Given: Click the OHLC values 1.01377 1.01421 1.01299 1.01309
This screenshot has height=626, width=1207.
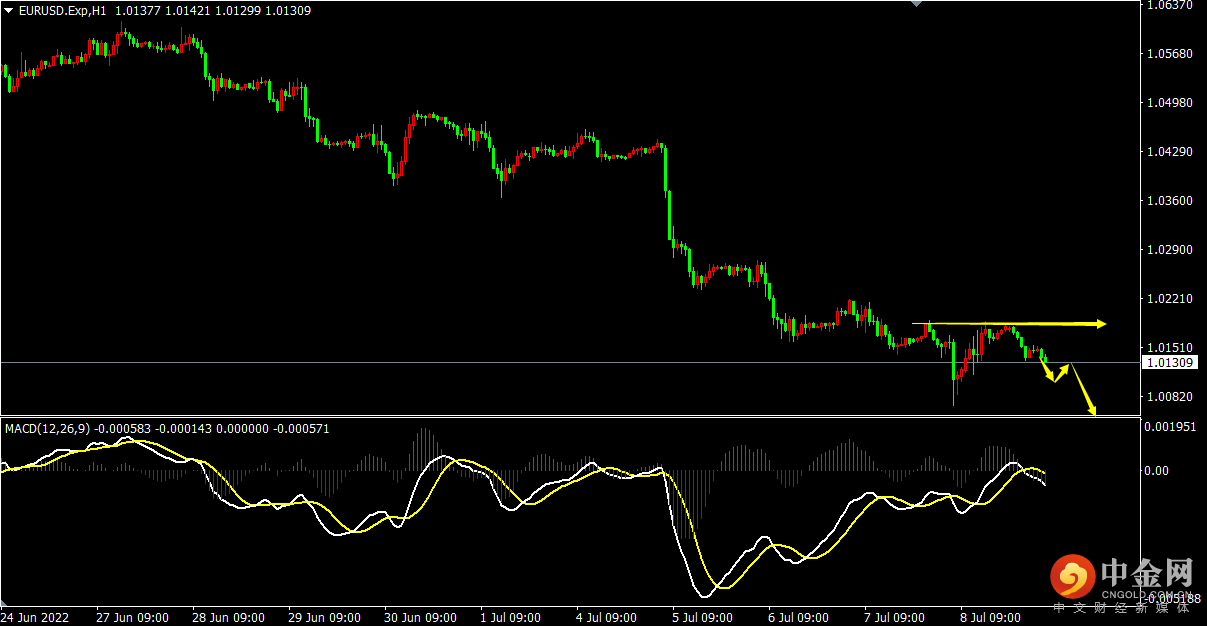Looking at the screenshot, I should (x=212, y=11).
